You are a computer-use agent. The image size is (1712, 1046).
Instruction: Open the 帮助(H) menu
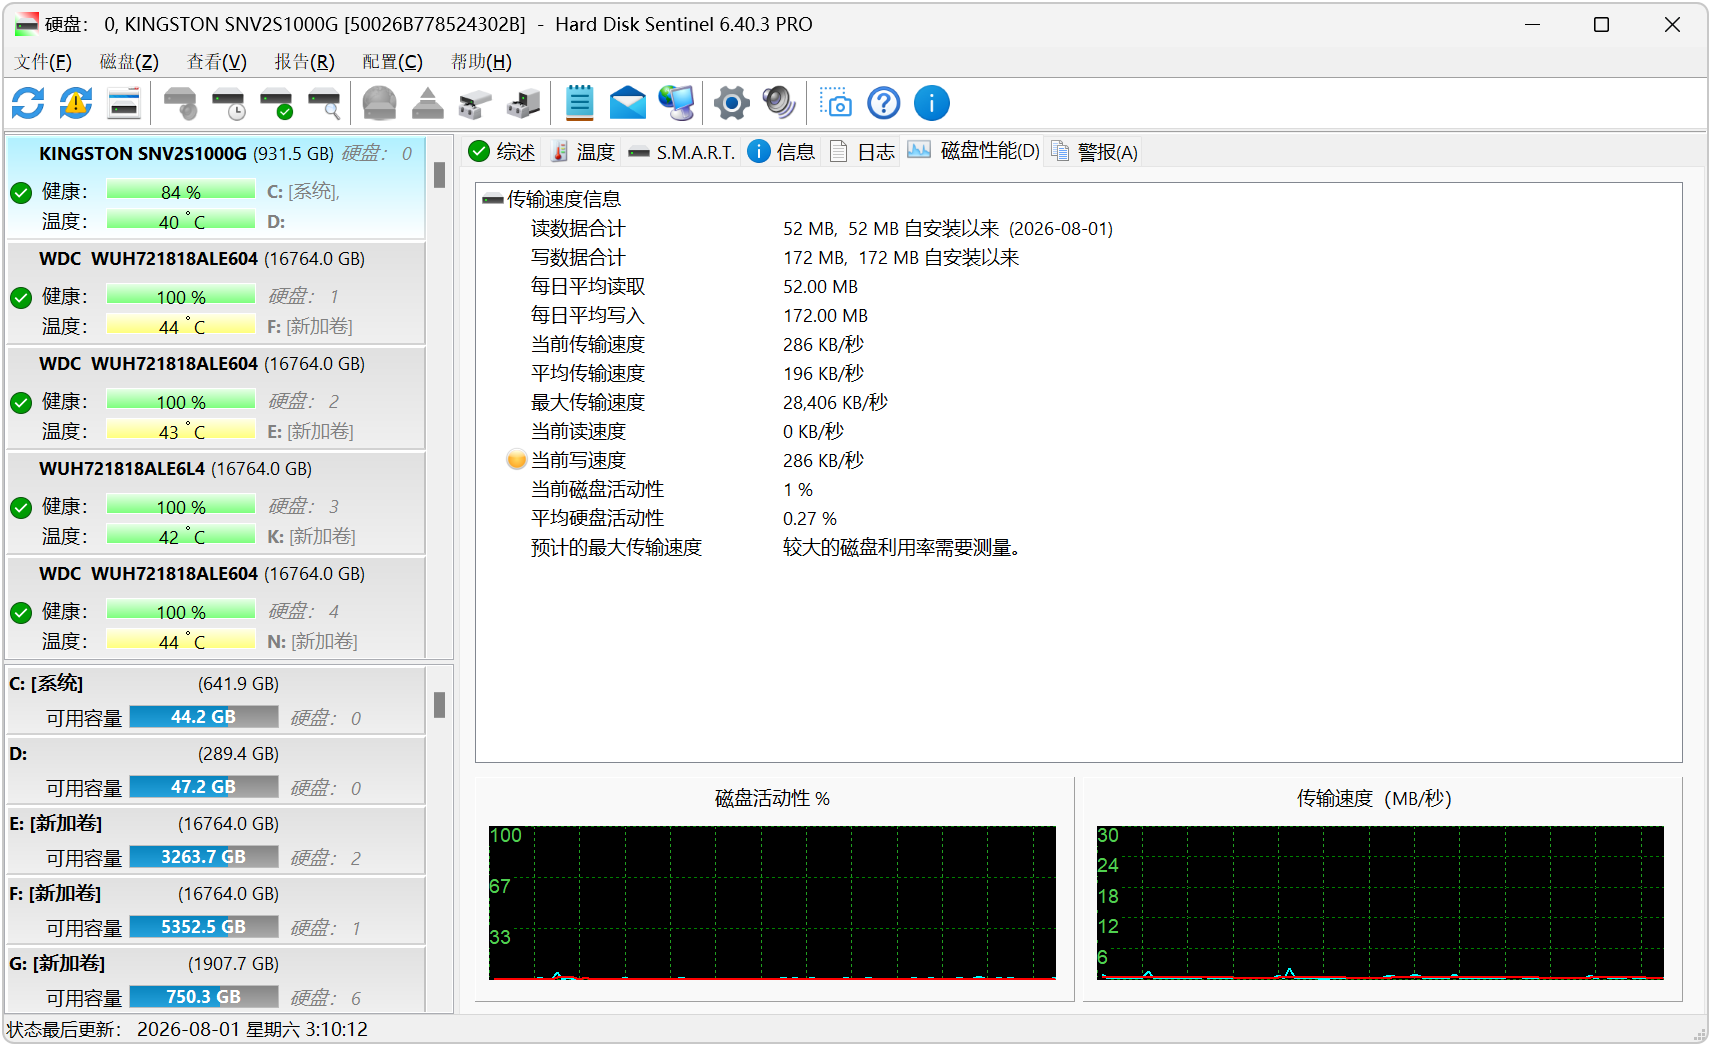coord(481,62)
